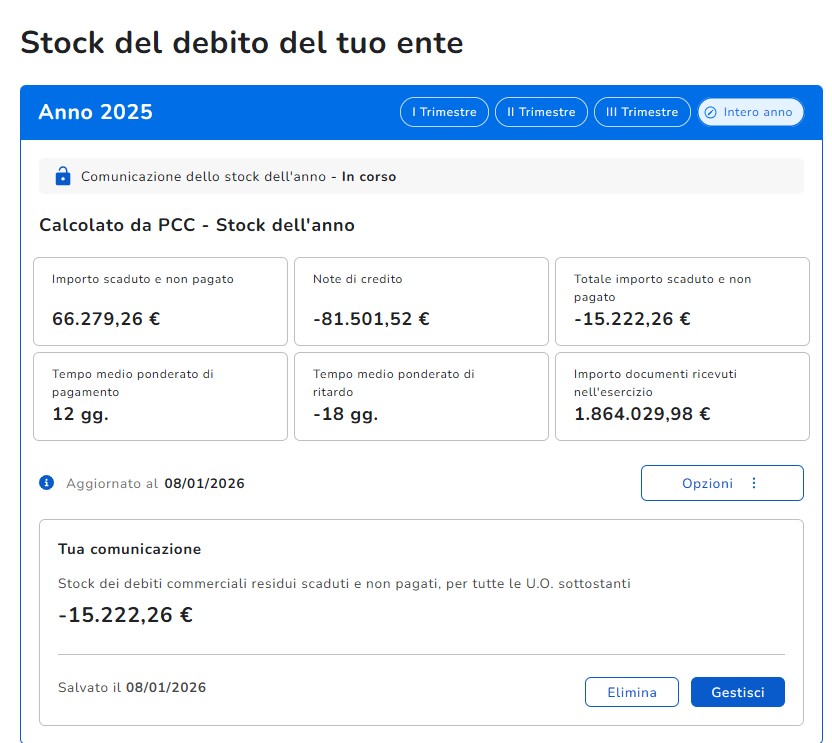
Task: Click the Tua comunicazione heading
Action: [130, 549]
